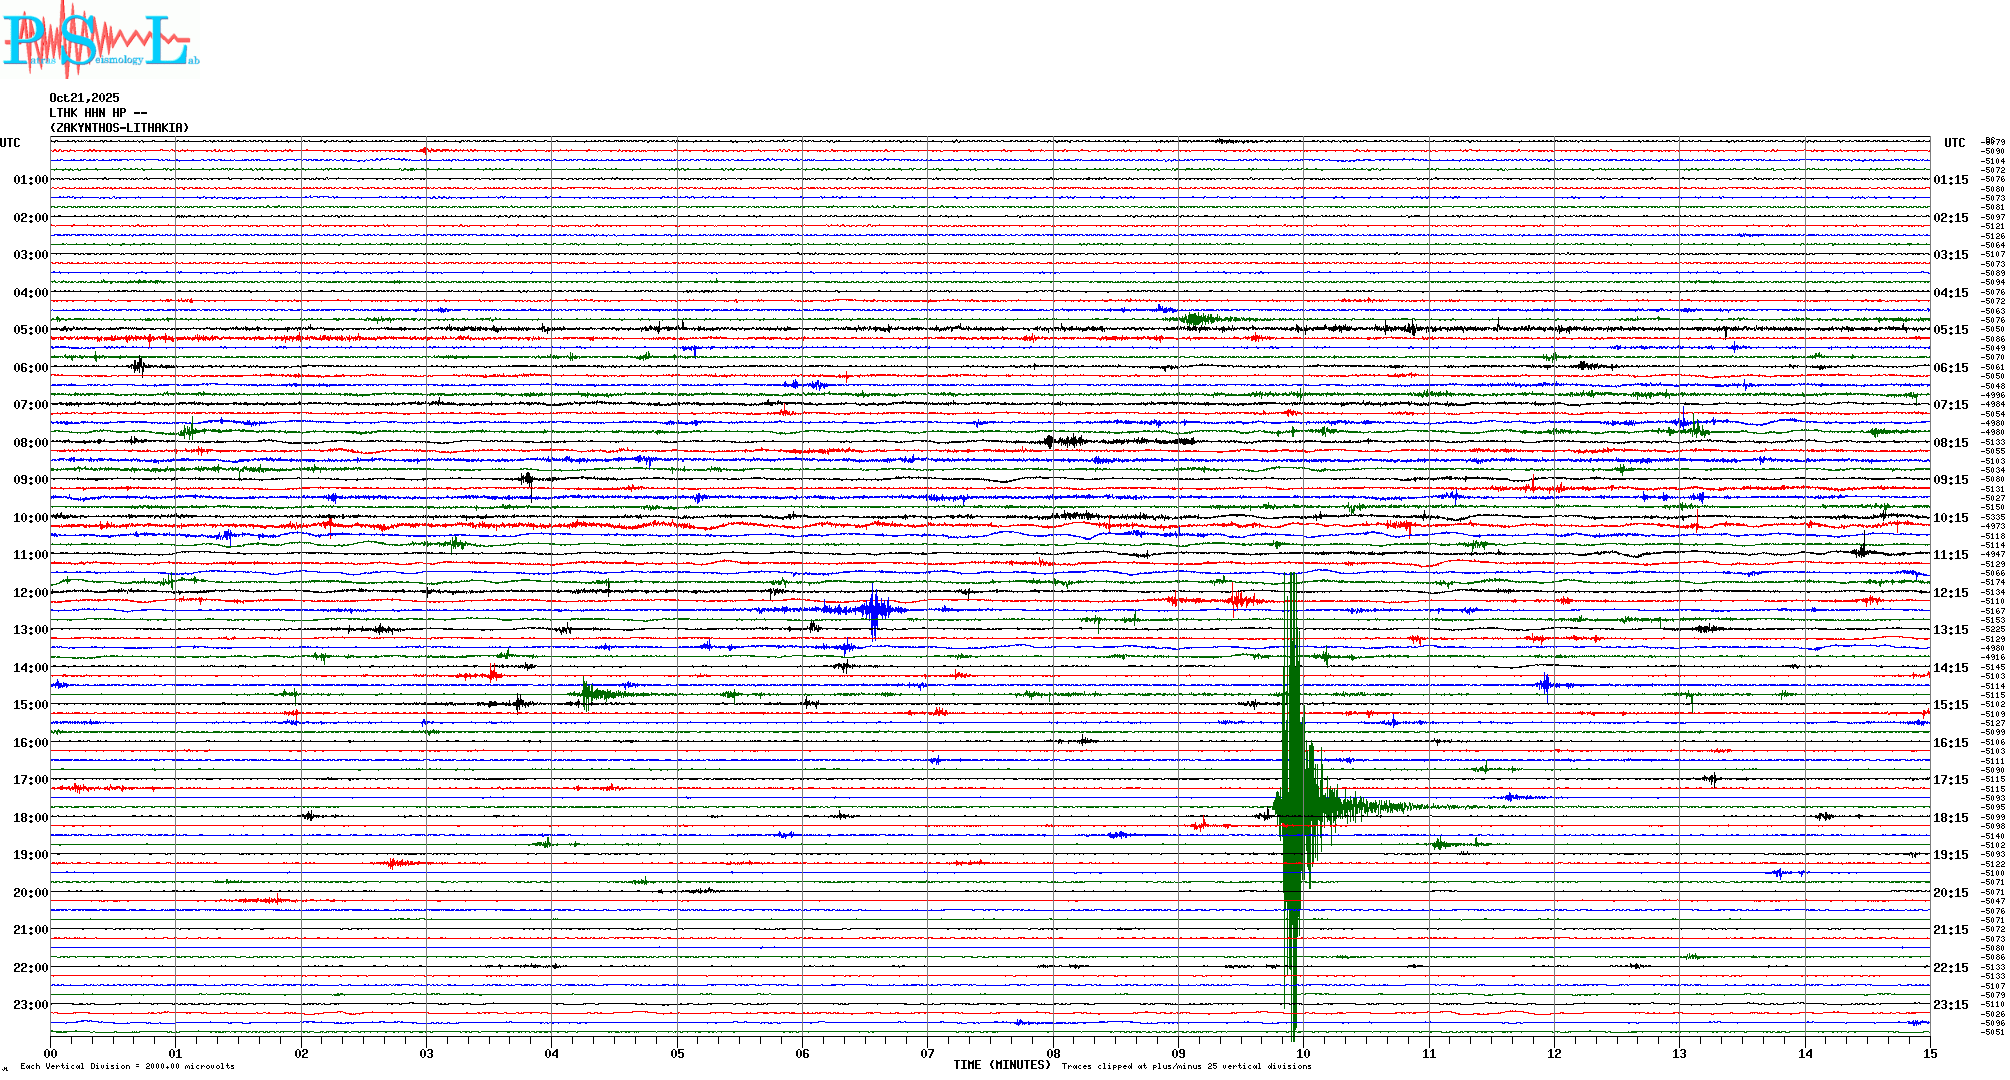Click the TIME (MINUTES) axis title

click(1001, 1065)
